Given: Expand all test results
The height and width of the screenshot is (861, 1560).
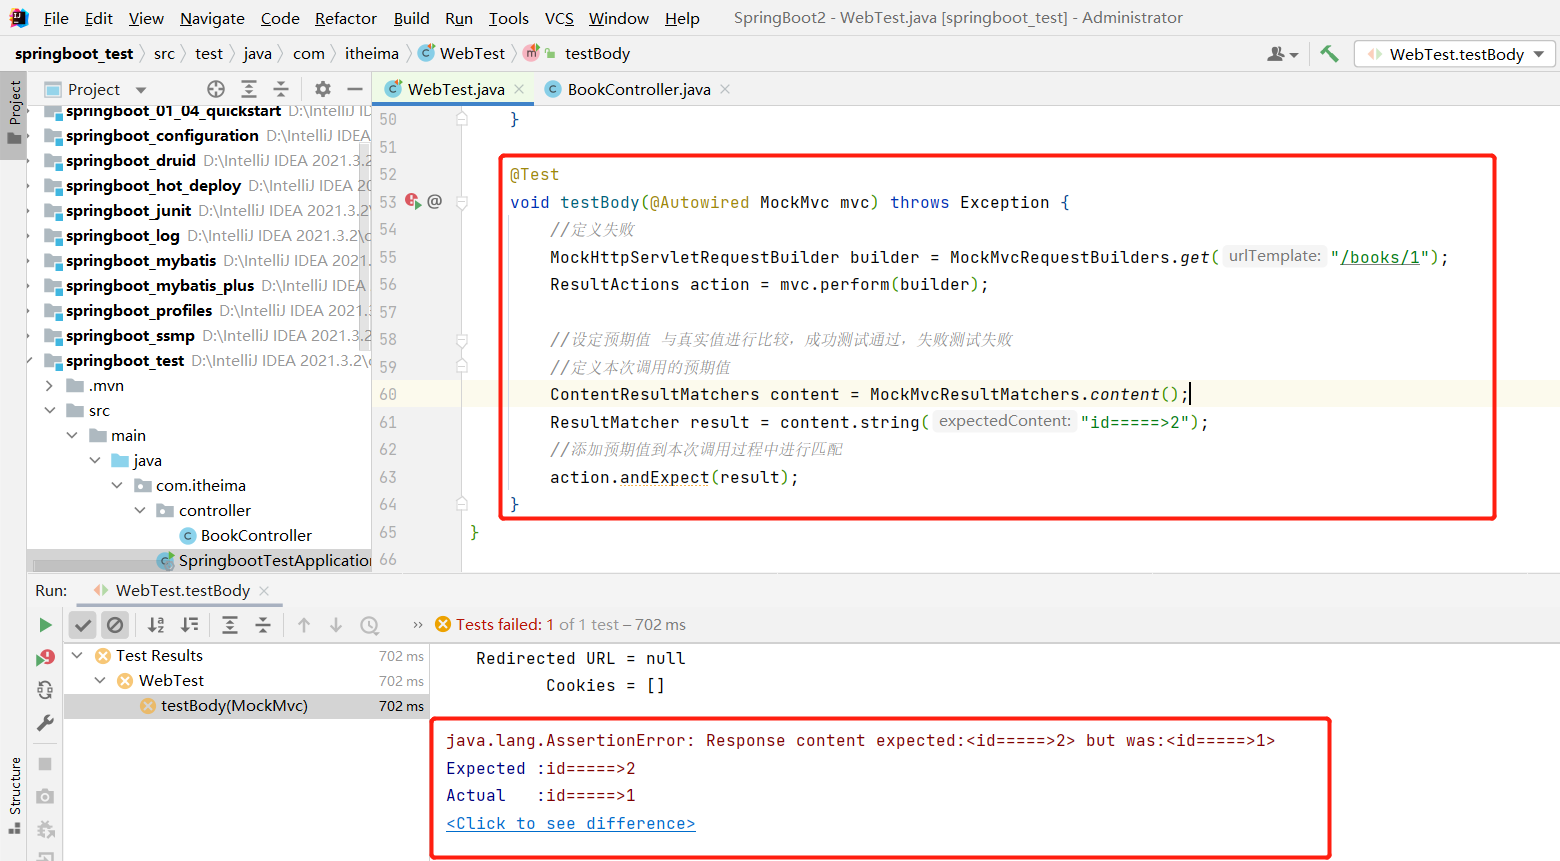Looking at the screenshot, I should pos(230,625).
